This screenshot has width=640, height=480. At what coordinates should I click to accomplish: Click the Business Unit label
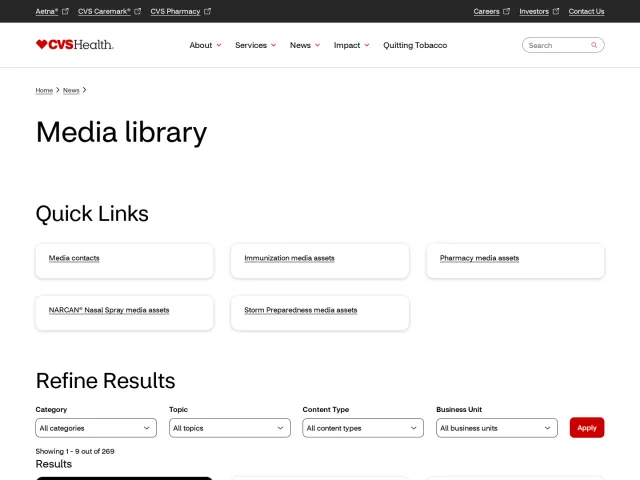(459, 409)
